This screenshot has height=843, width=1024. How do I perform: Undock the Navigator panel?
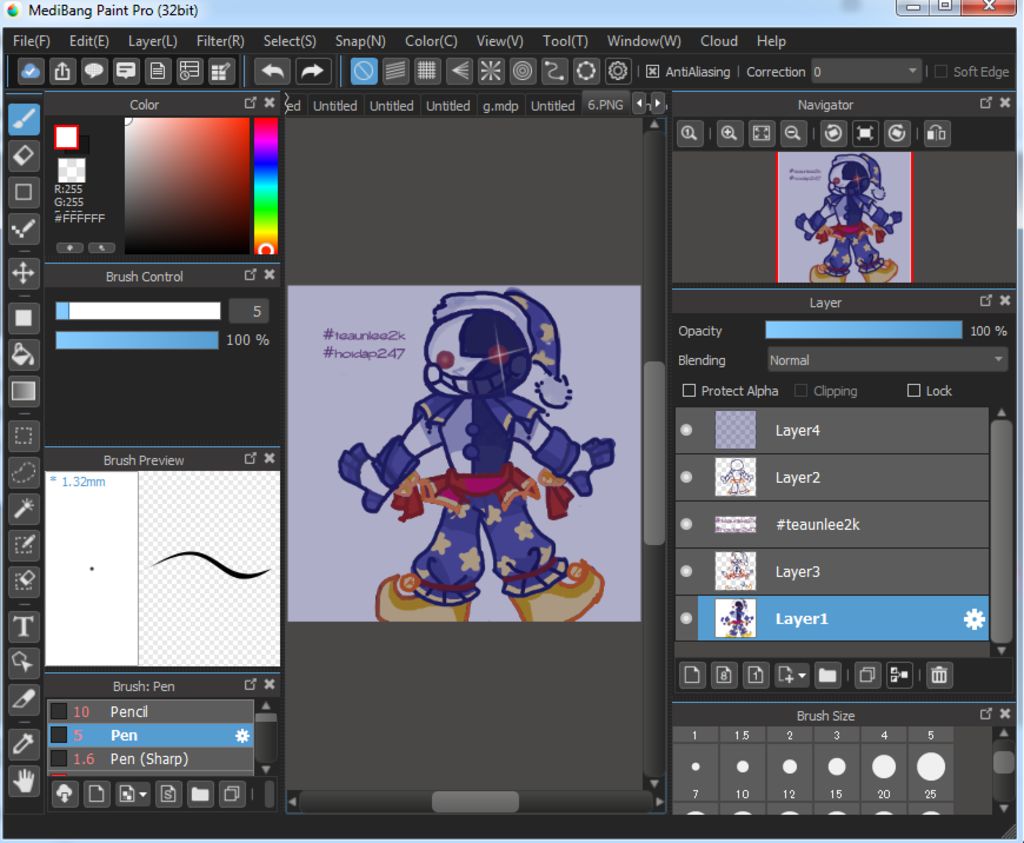tap(986, 103)
